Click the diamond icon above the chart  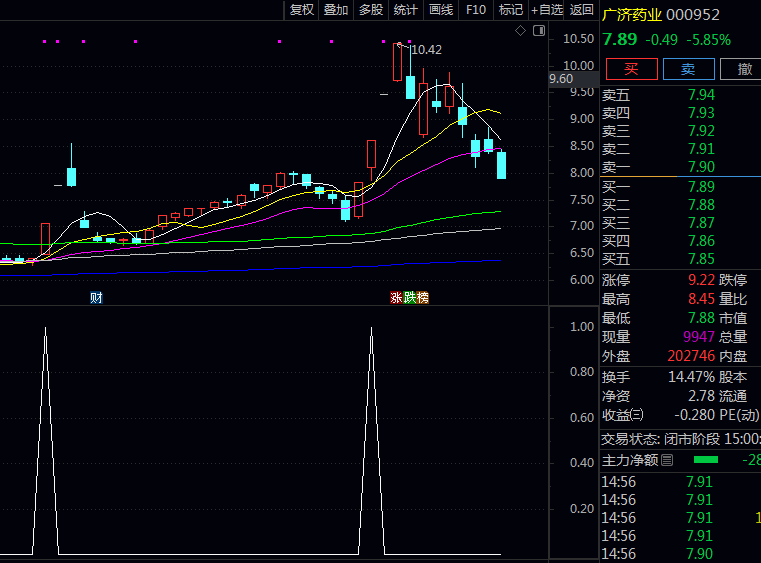click(520, 31)
